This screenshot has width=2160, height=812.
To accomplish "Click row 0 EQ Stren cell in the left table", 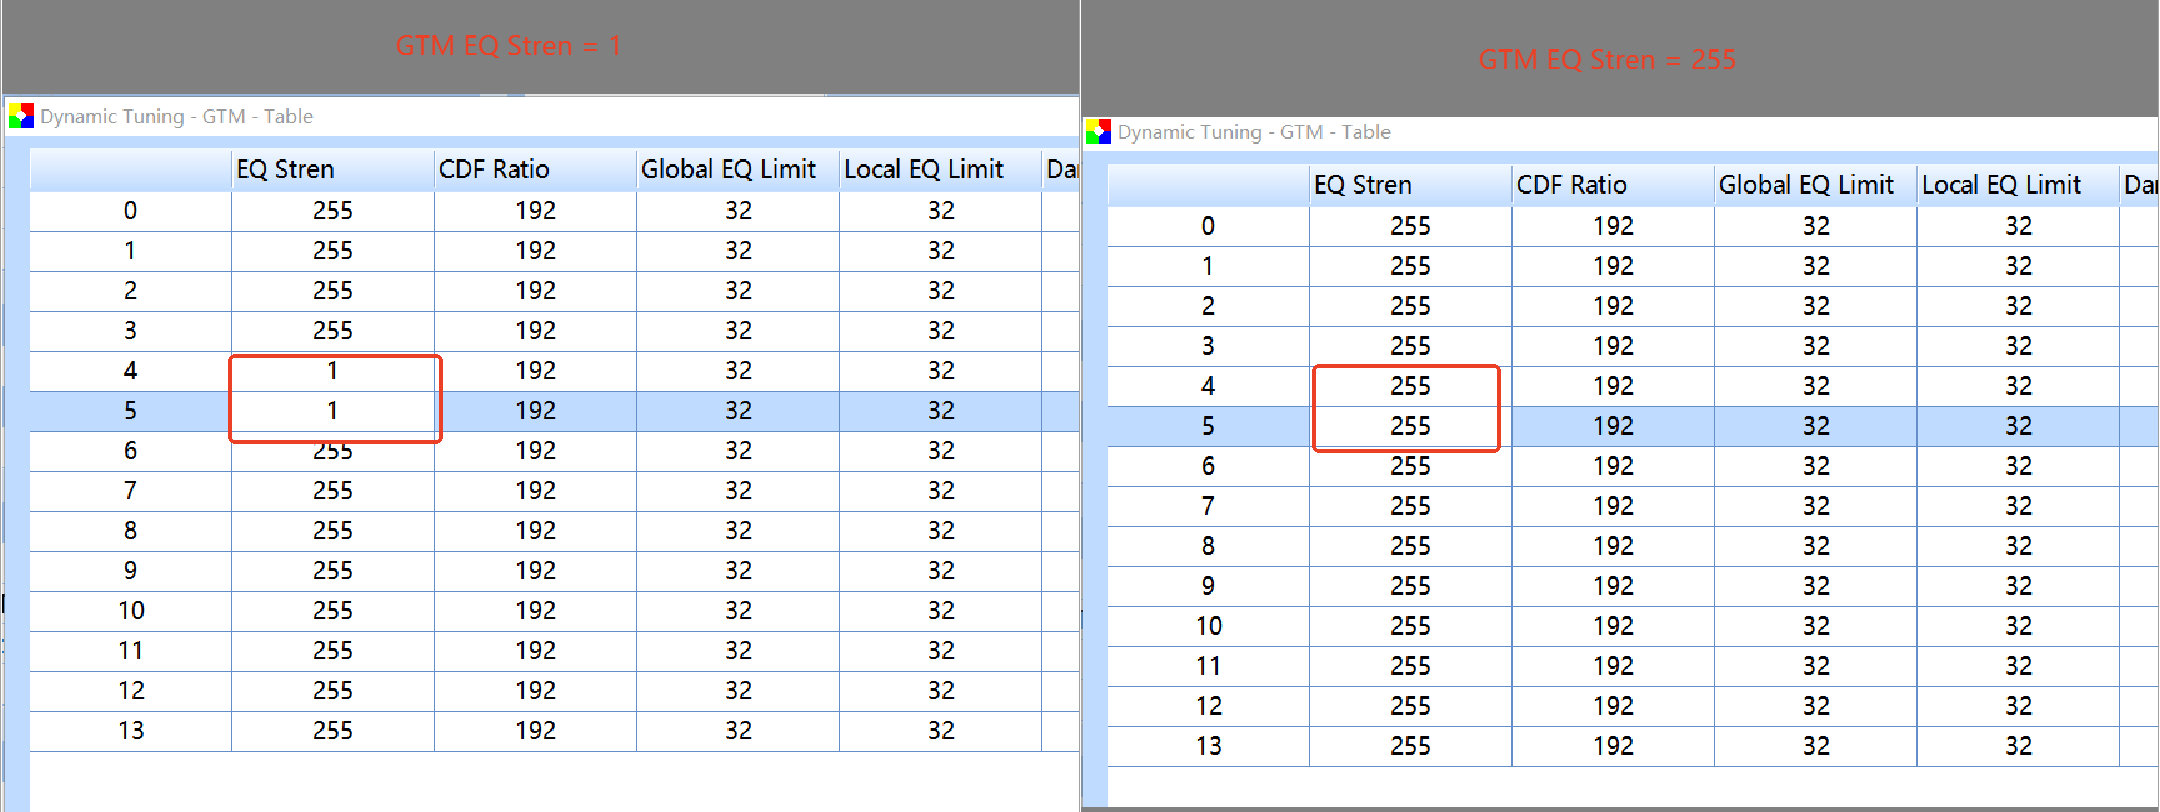I will click(333, 211).
